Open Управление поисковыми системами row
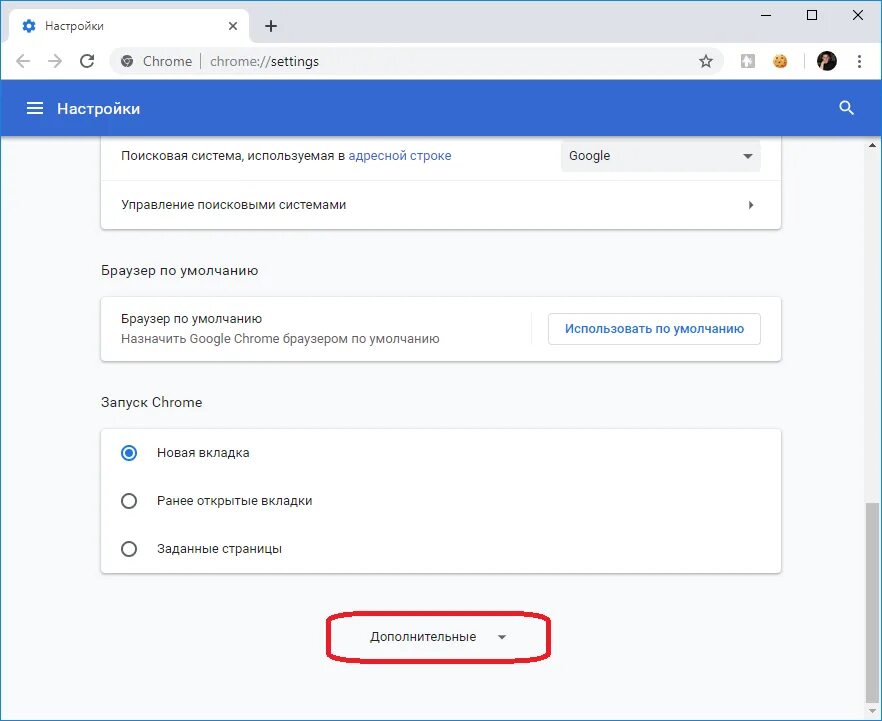The width and height of the screenshot is (882, 721). pos(440,205)
